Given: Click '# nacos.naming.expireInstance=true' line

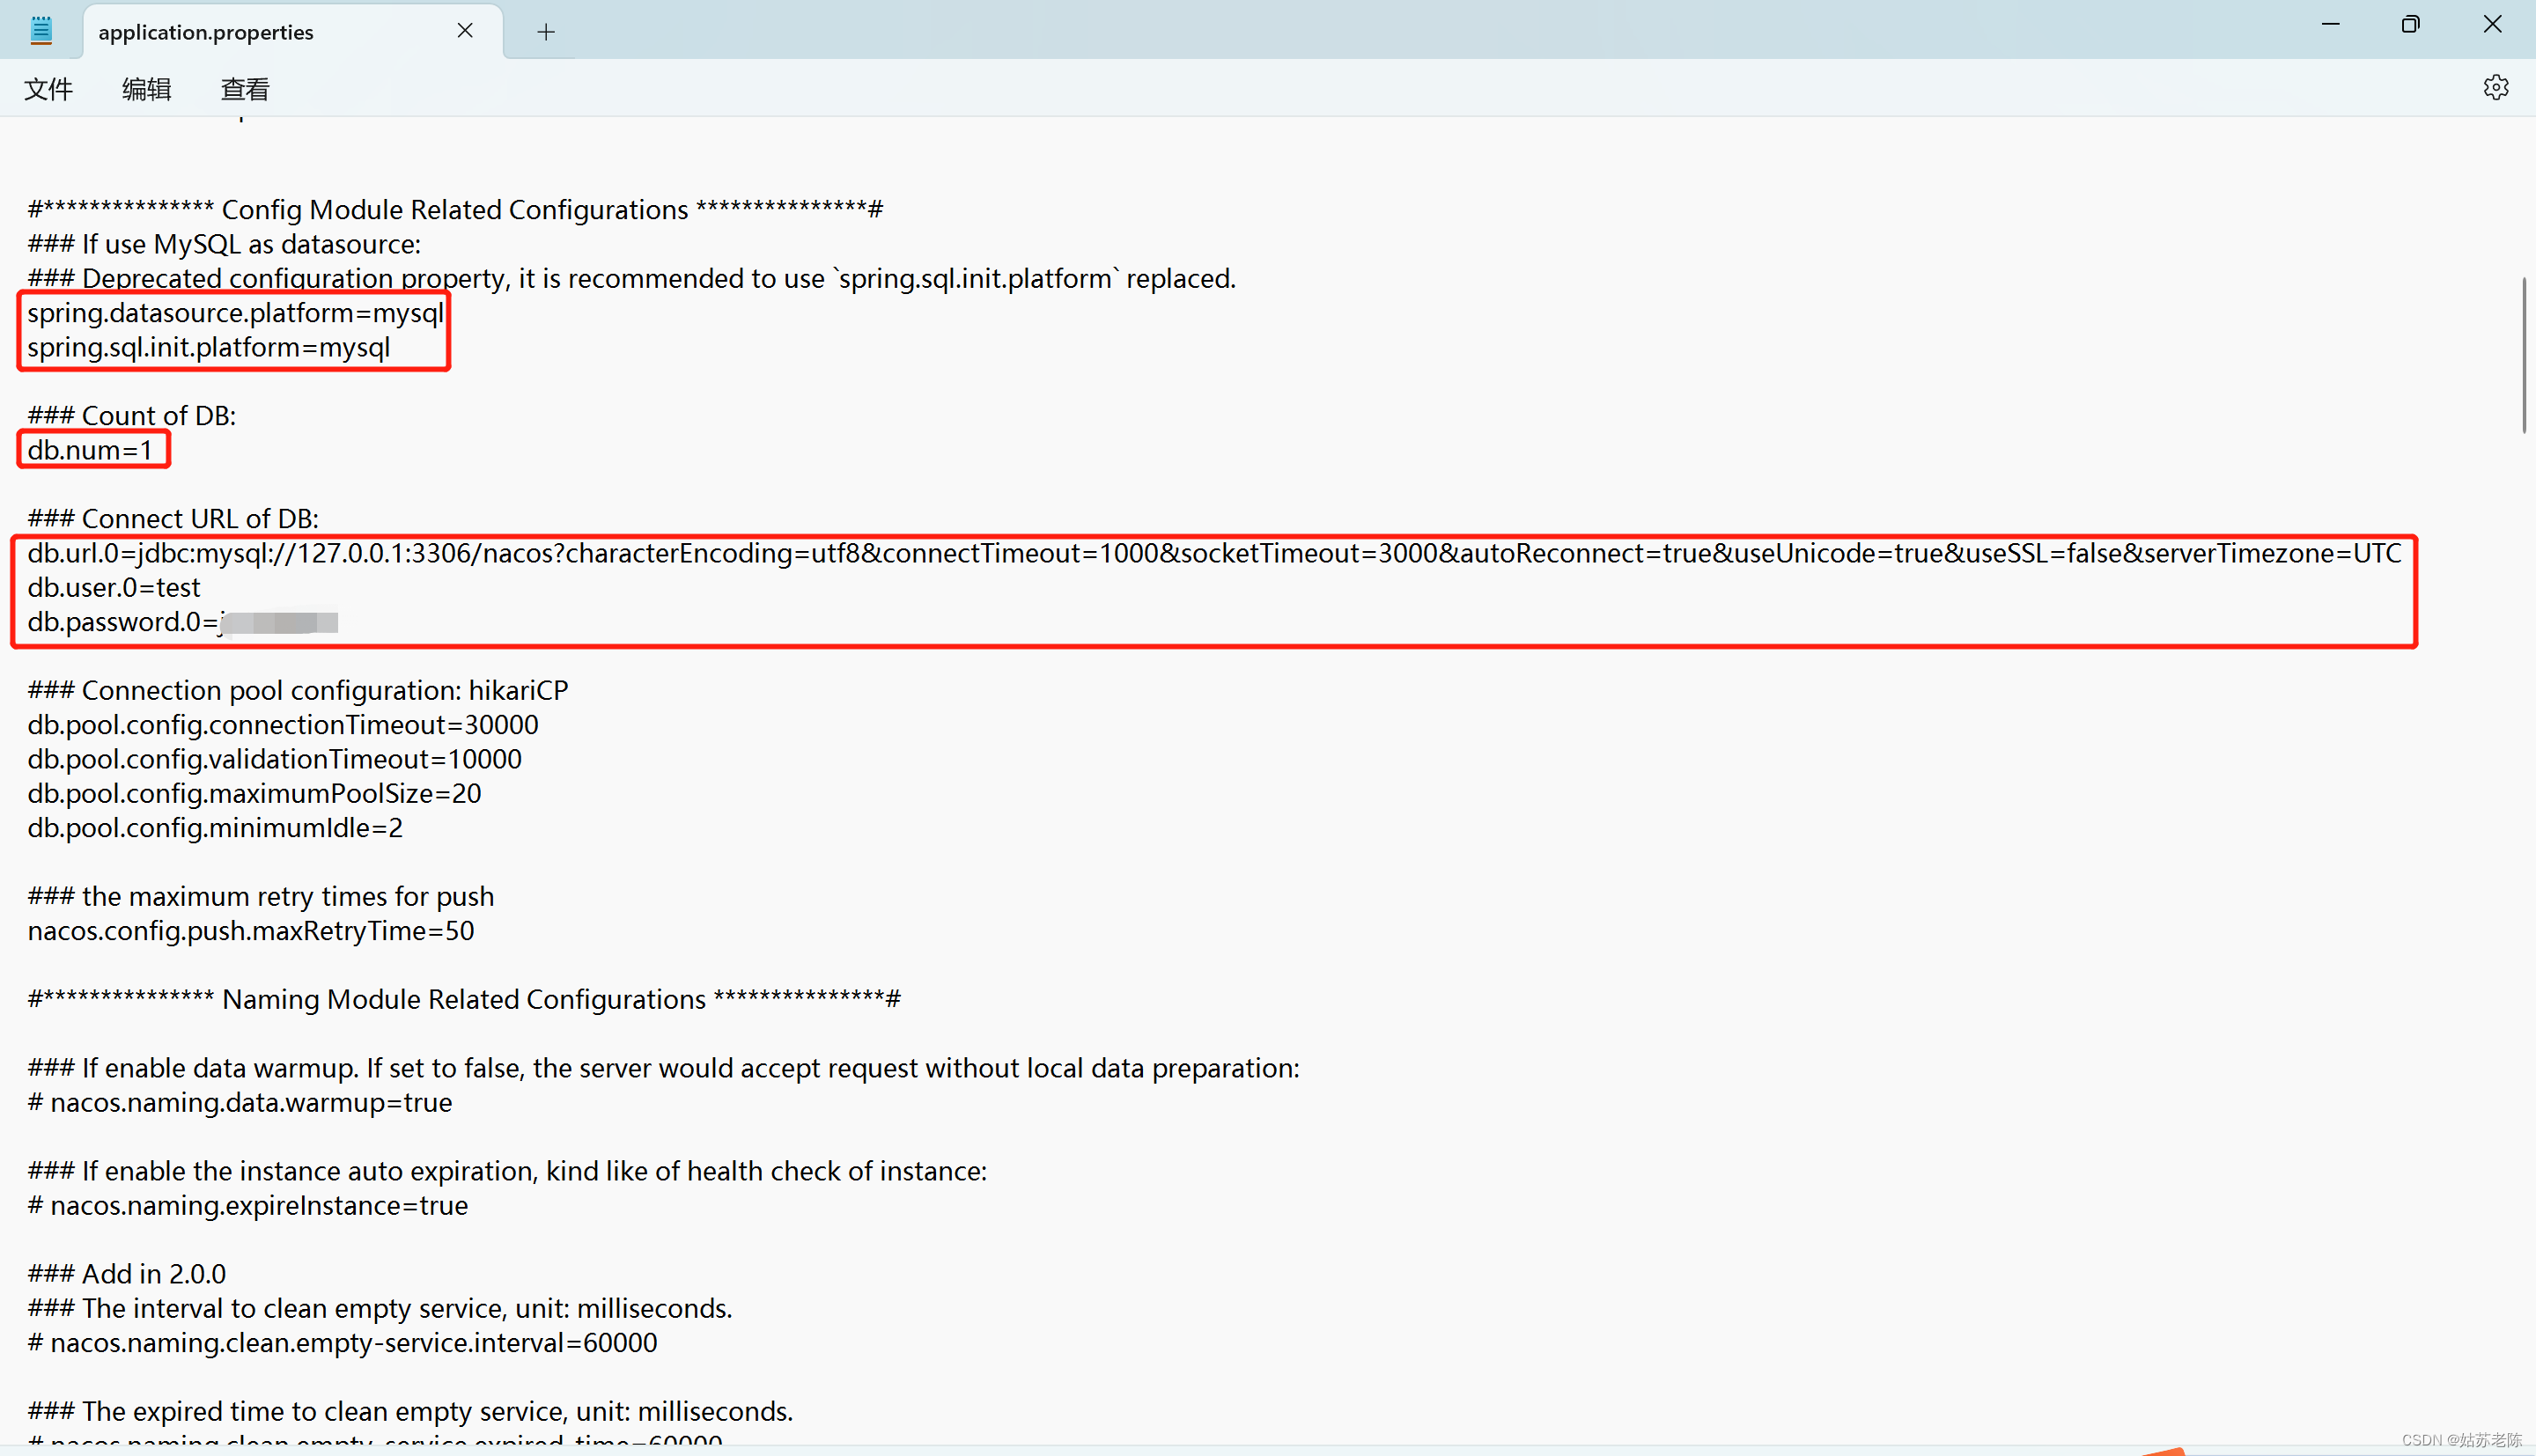Looking at the screenshot, I should click(x=248, y=1206).
